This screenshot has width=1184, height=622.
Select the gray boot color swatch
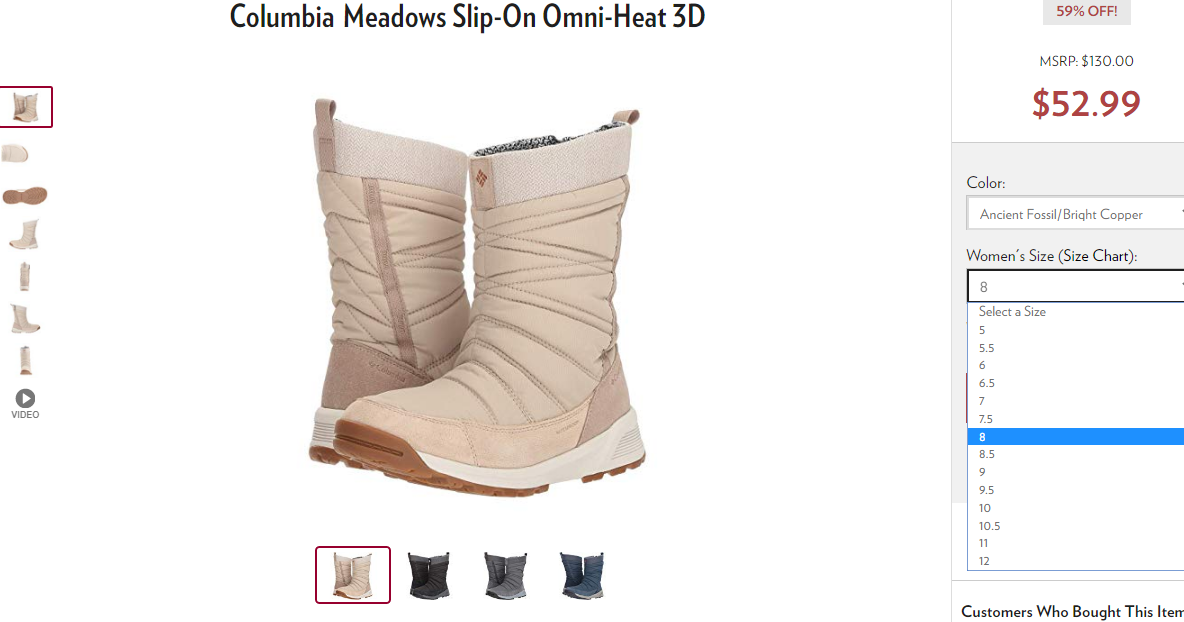point(505,575)
